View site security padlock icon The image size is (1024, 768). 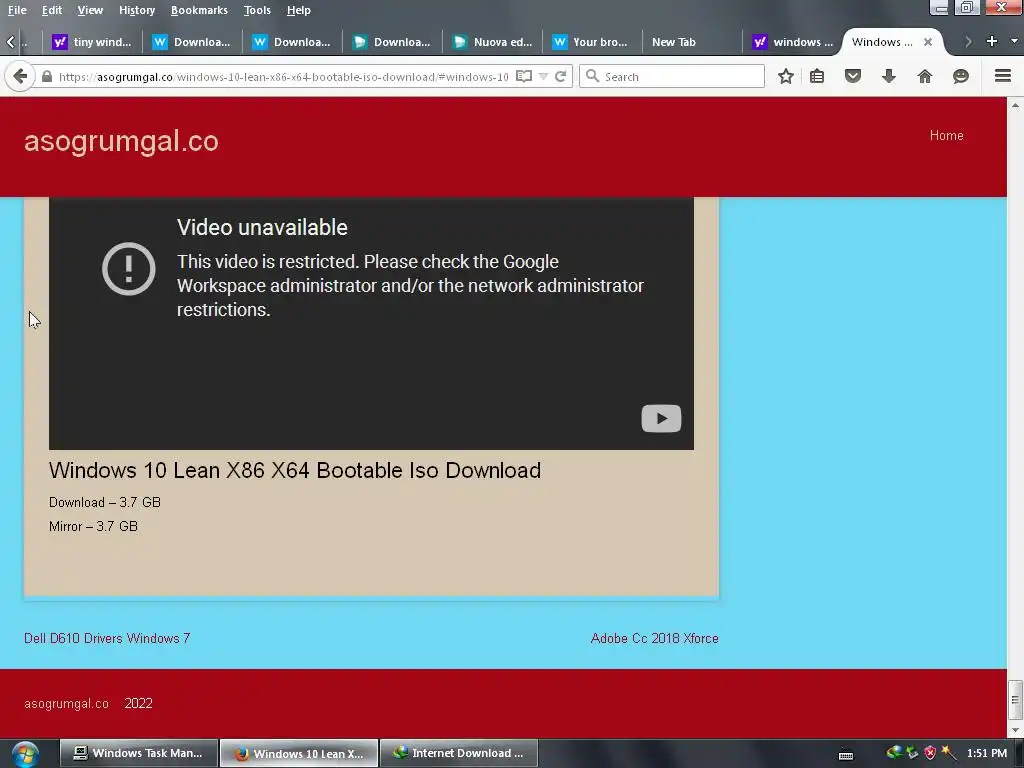[x=46, y=76]
